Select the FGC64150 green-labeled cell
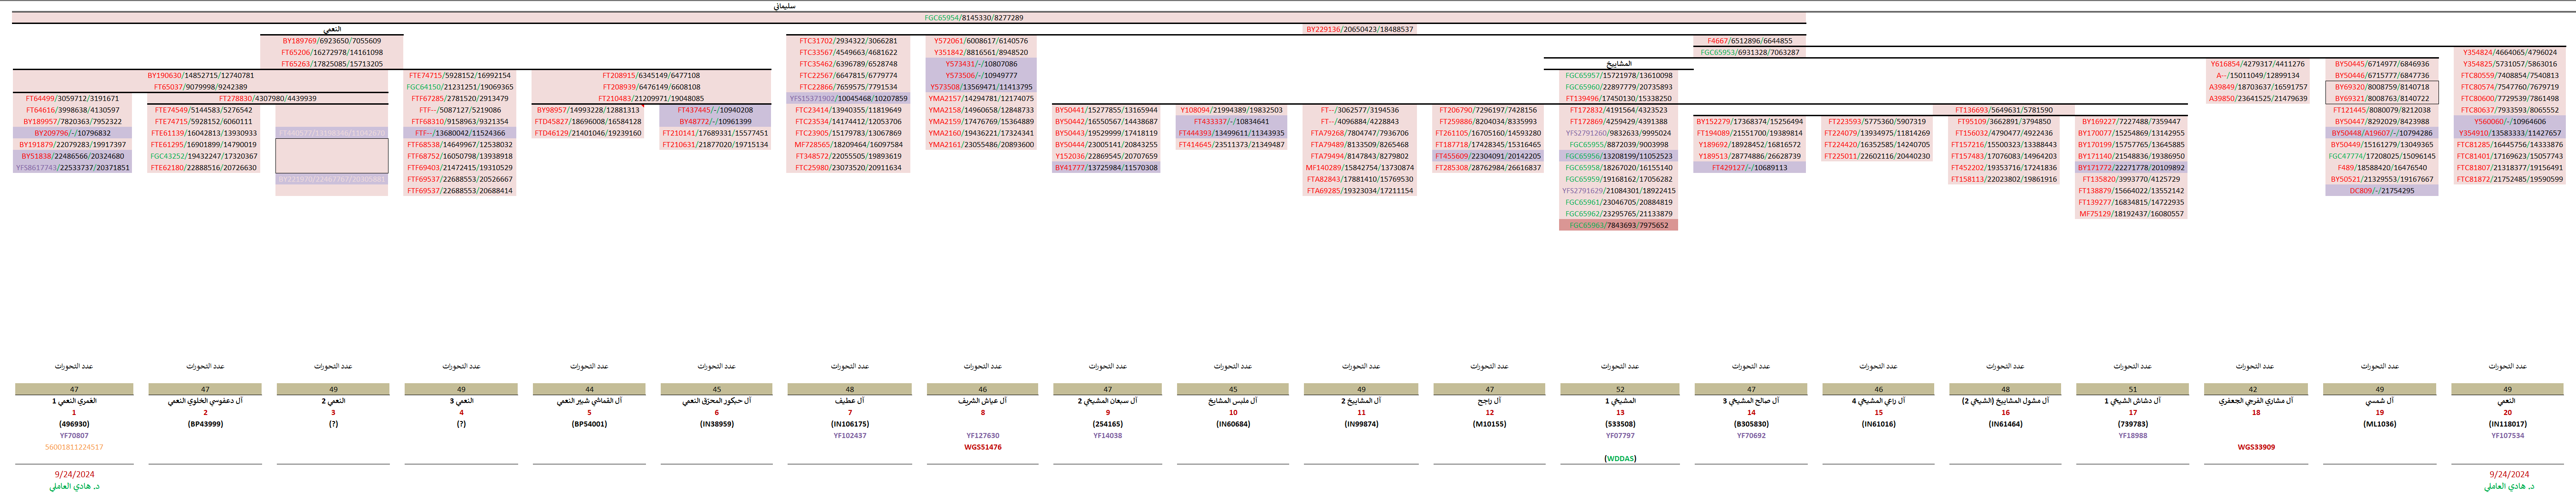This screenshot has width=2576, height=498. [459, 87]
